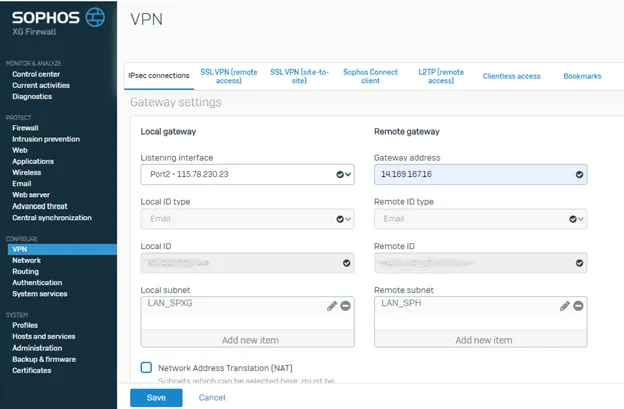Switch to the SSL VPN (remote access) tab
The width and height of the screenshot is (624, 409).
pyautogui.click(x=229, y=76)
